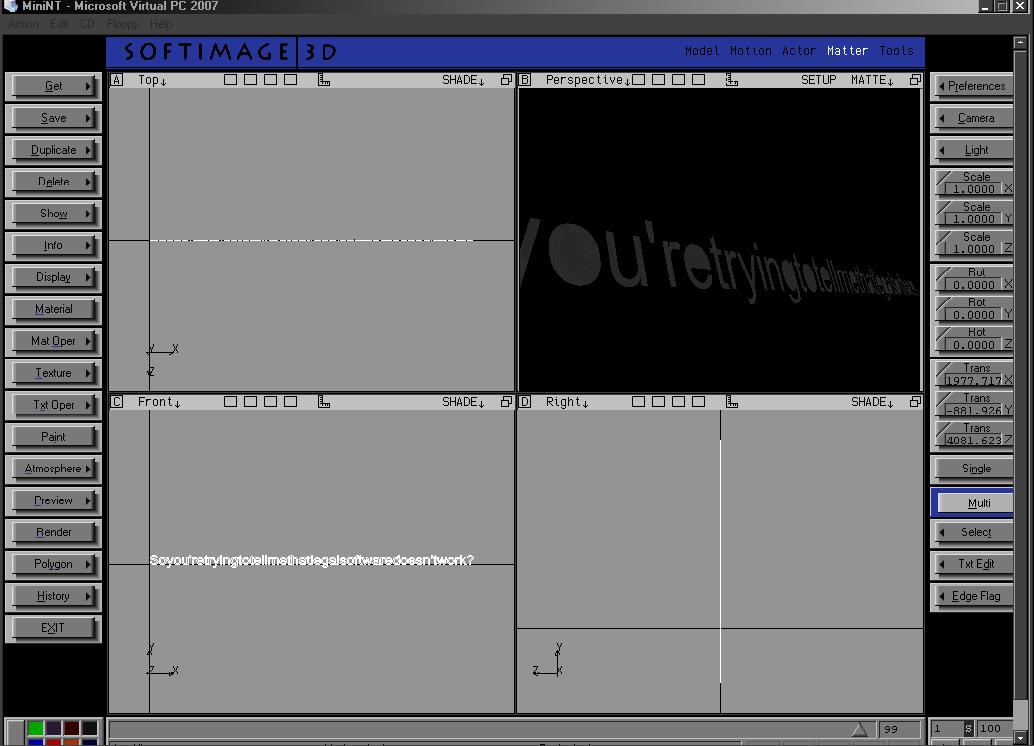
Task: Click the ruler icon in Right viewport header
Action: pos(732,402)
